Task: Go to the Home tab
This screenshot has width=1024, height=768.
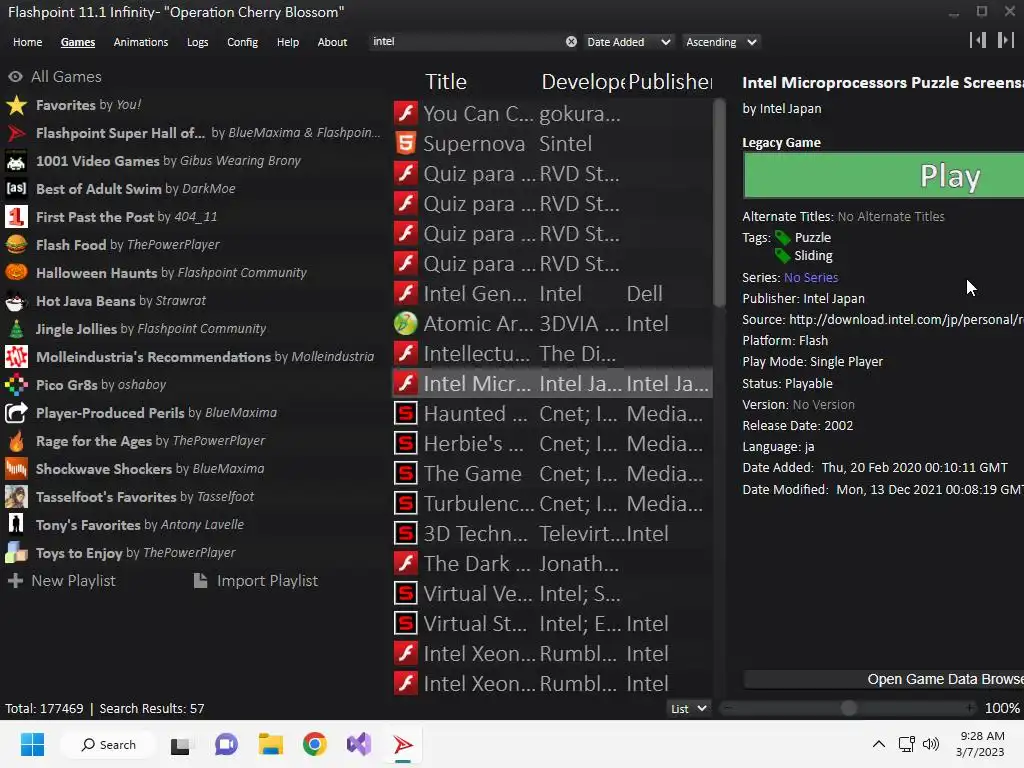Action: coord(27,42)
